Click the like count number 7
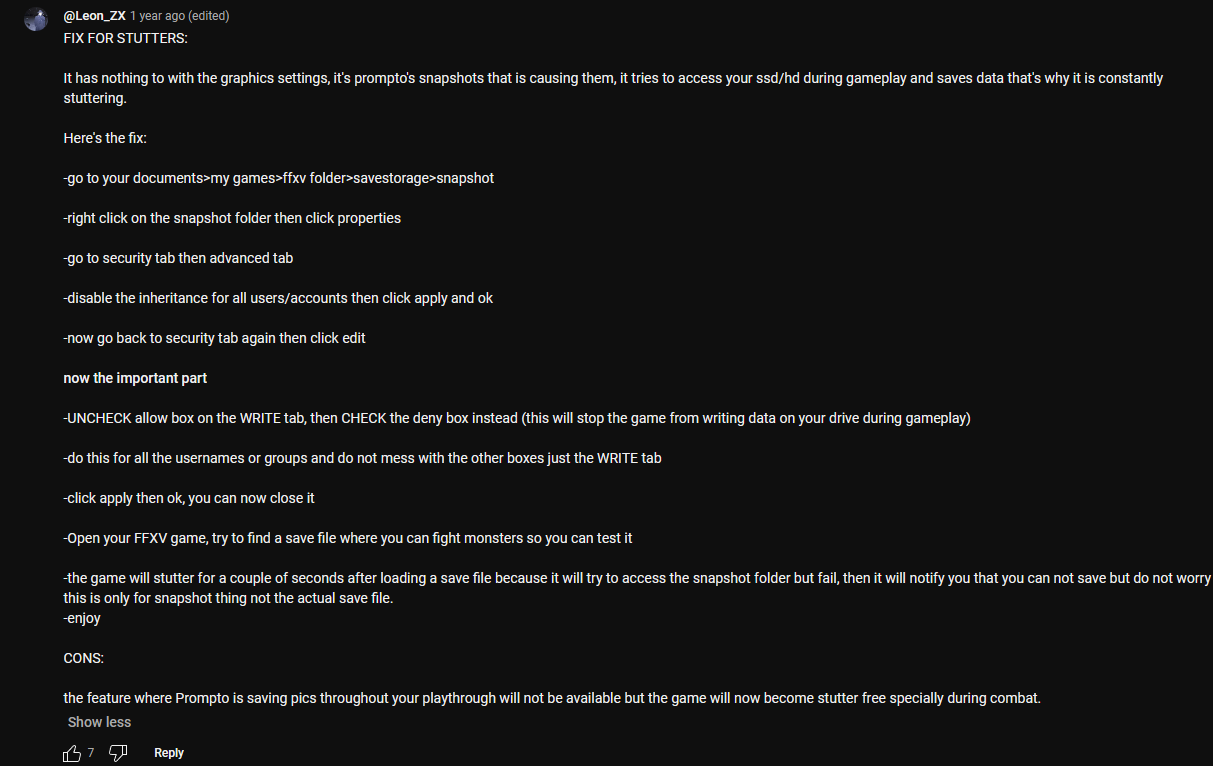Viewport: 1213px width, 766px height. pyautogui.click(x=91, y=753)
